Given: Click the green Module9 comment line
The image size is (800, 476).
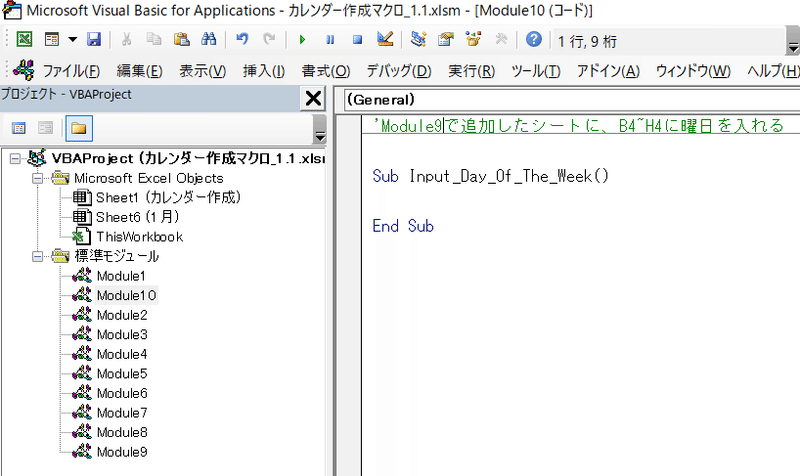Looking at the screenshot, I should point(578,126).
